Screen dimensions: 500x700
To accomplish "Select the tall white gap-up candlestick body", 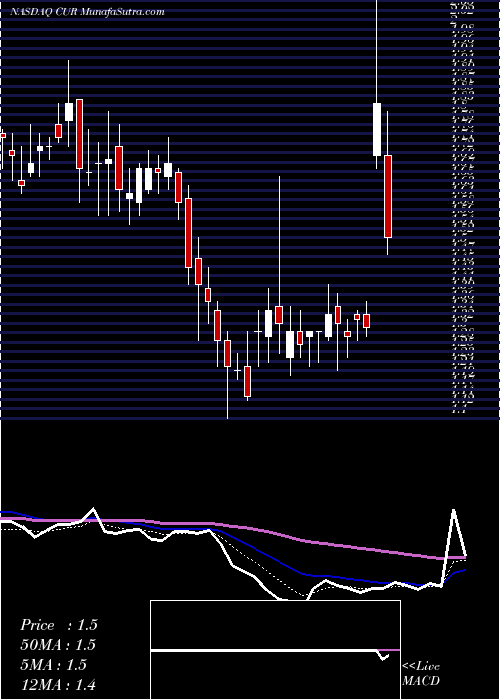I will (377, 129).
